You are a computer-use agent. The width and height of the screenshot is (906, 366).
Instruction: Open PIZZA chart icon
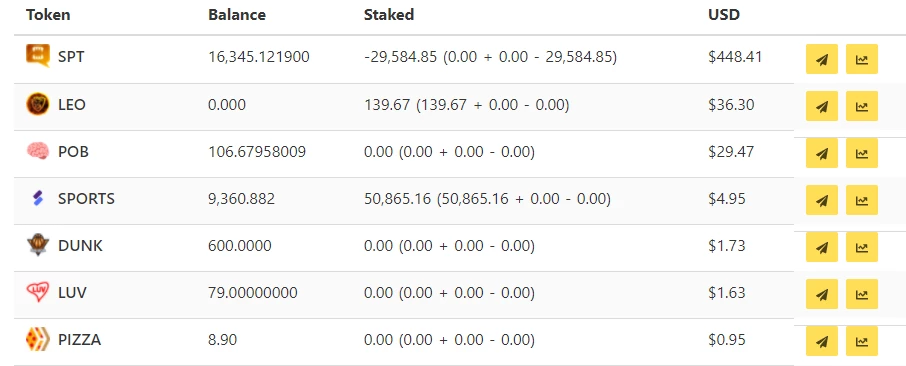[862, 341]
